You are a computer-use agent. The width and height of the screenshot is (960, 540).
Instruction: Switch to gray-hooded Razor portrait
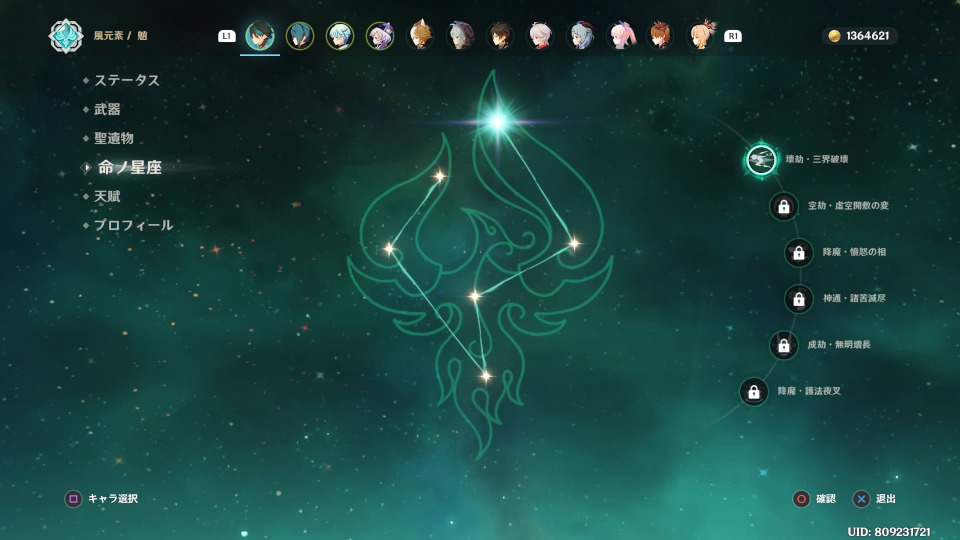click(x=460, y=36)
